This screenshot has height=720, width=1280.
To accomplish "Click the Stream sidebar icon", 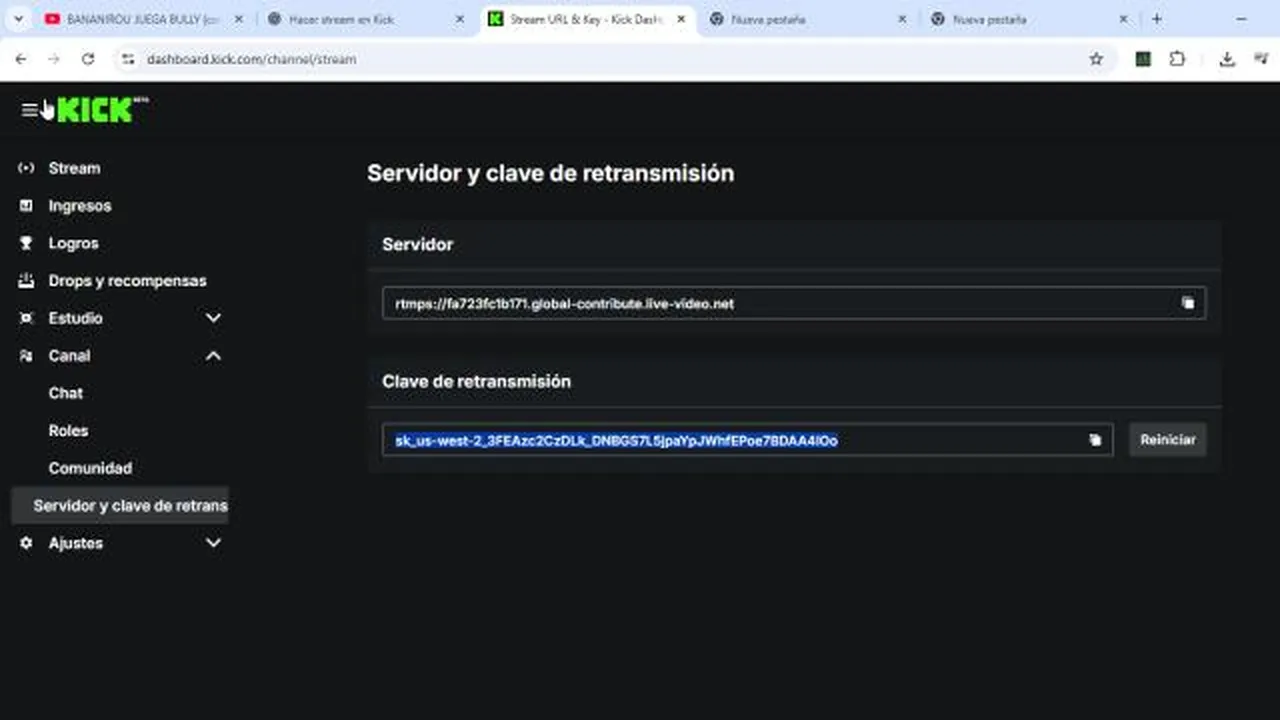I will (x=26, y=168).
